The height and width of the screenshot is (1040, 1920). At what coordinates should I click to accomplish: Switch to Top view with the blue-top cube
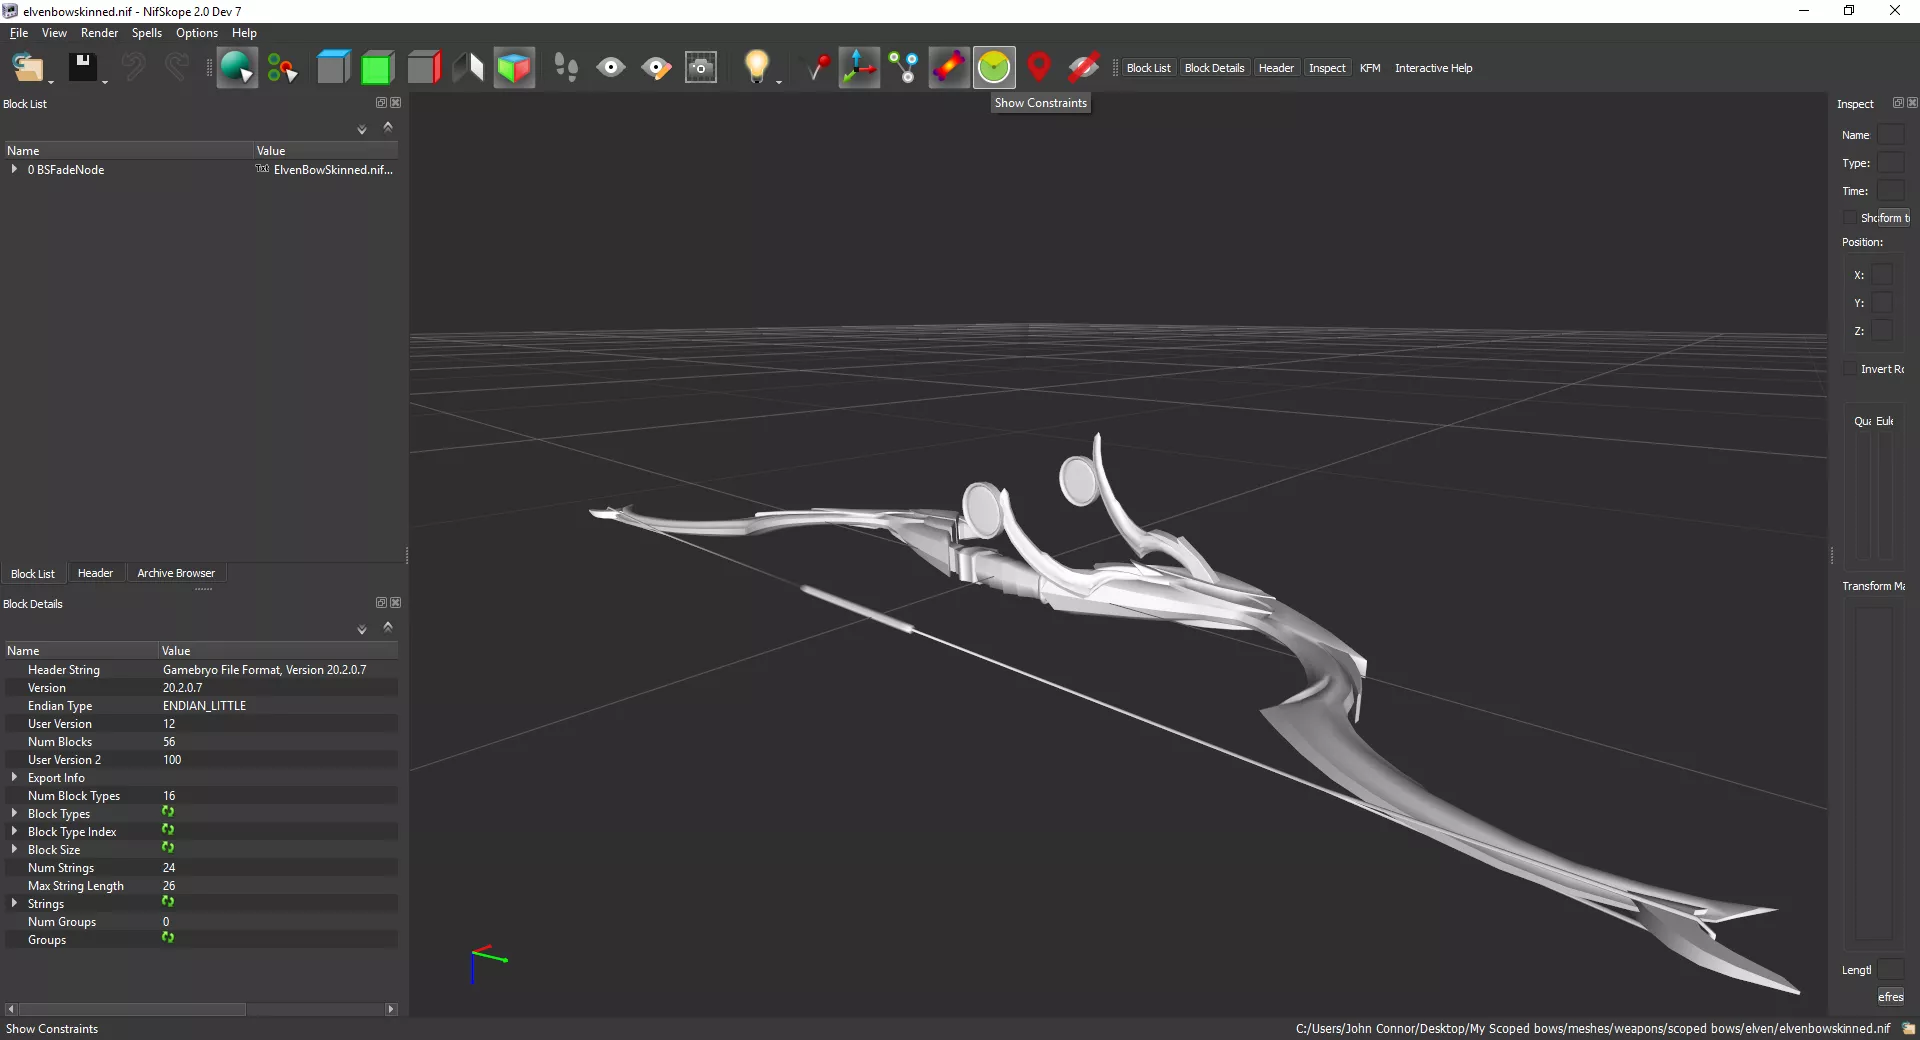[x=333, y=68]
